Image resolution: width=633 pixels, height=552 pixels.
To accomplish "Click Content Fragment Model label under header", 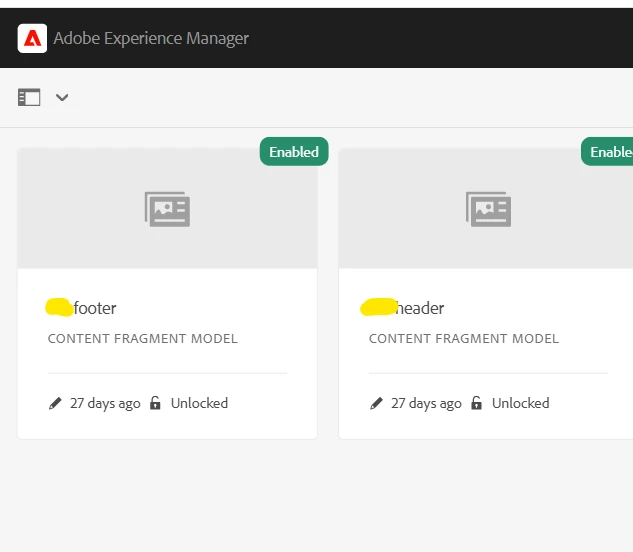I will 464,338.
